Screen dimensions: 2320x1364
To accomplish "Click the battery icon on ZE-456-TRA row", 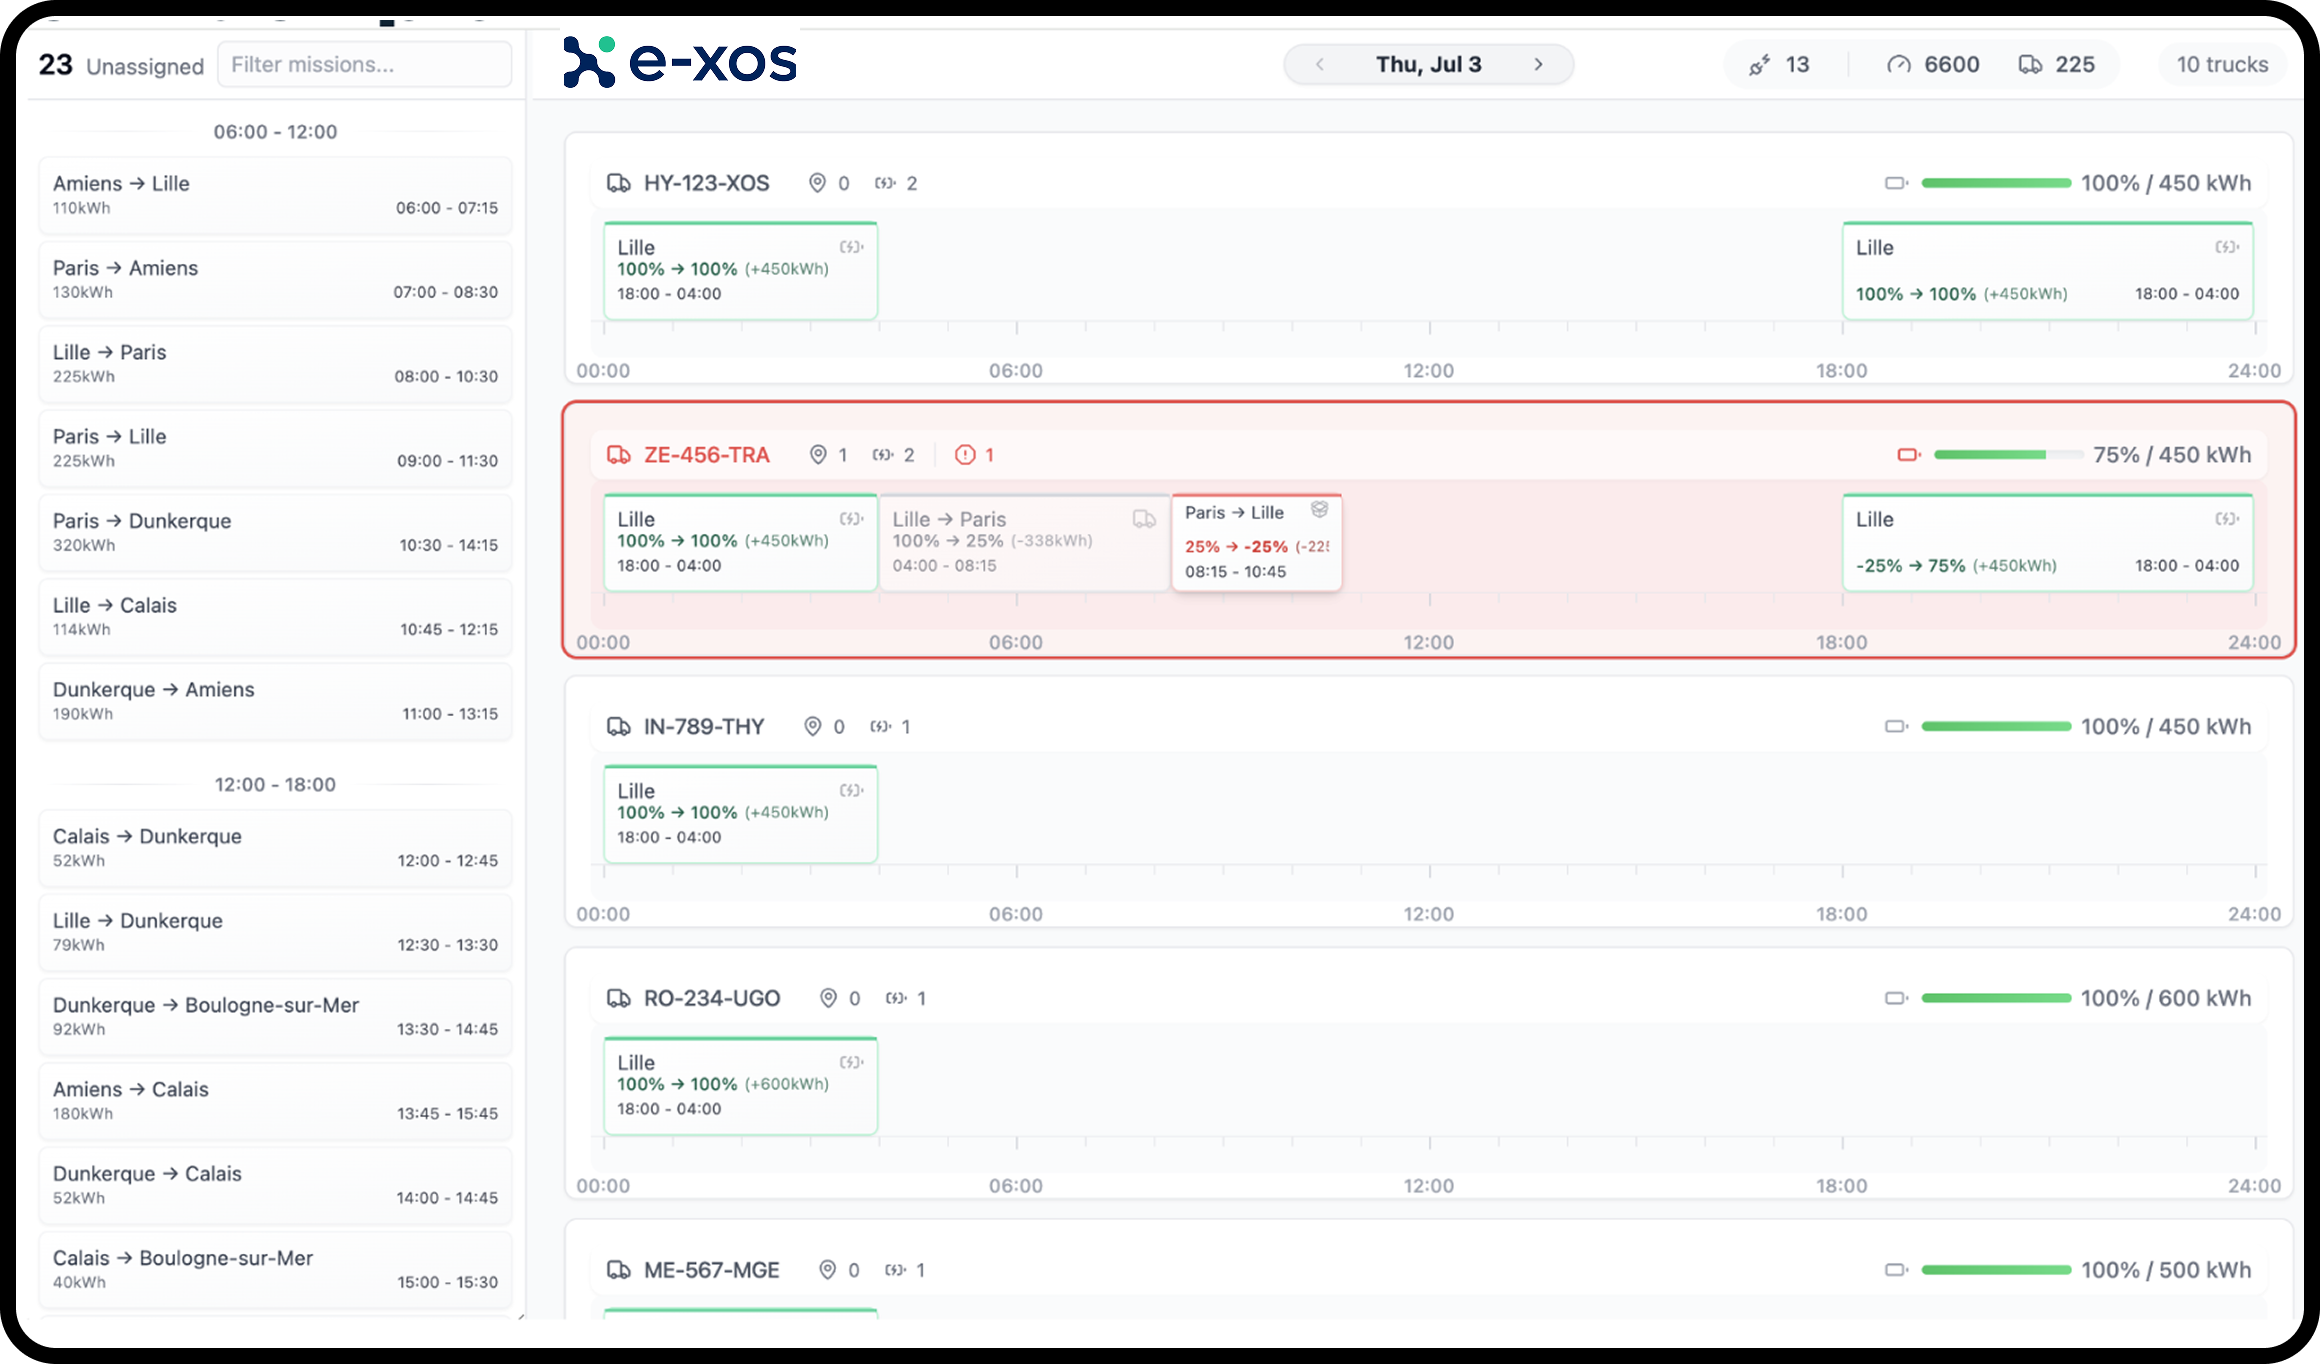I will click(x=1908, y=455).
